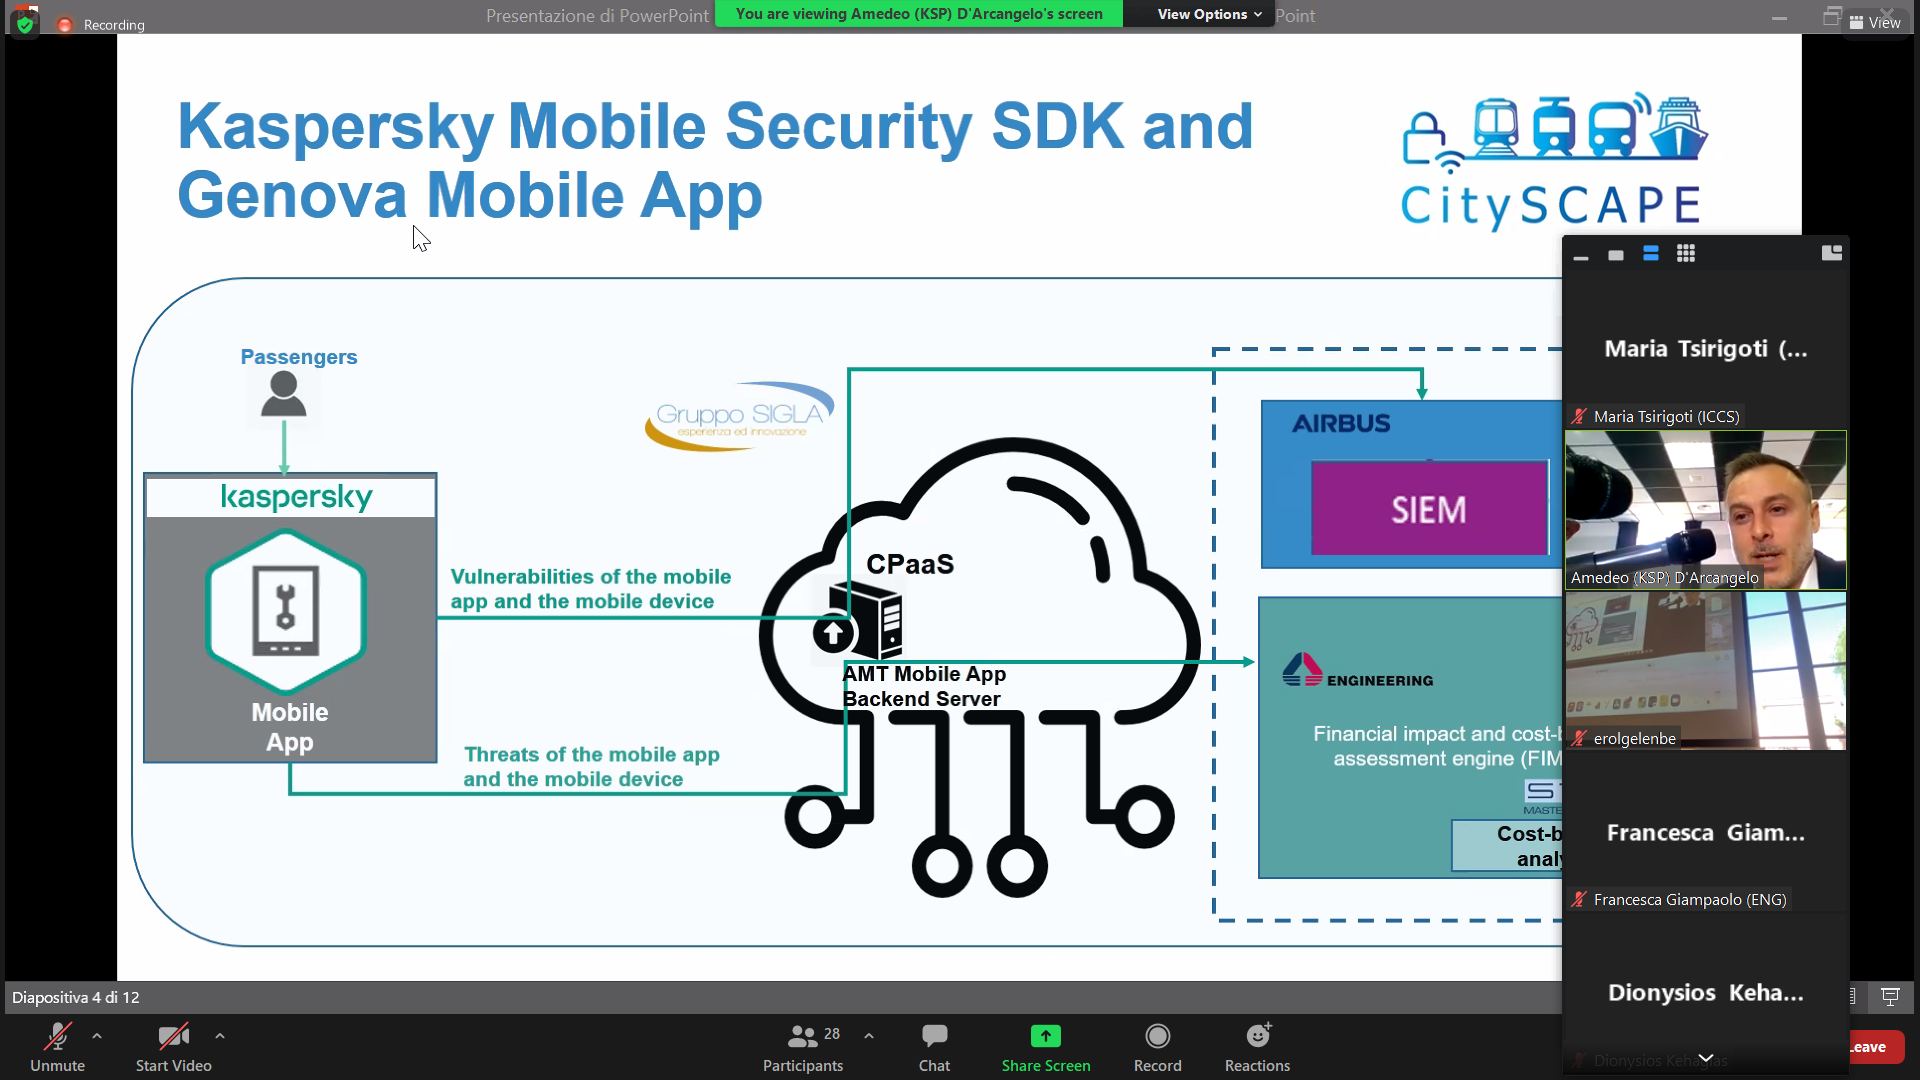The image size is (1920, 1080).
Task: Expand audio settings arrow beside Unmute
Action: [97, 1036]
